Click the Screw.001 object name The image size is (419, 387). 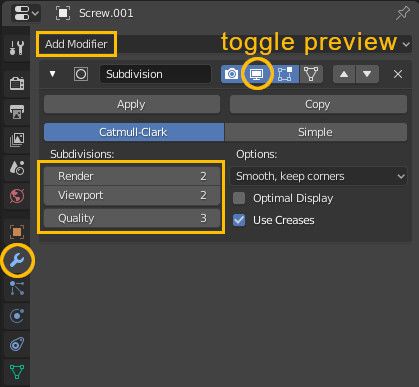coord(106,13)
